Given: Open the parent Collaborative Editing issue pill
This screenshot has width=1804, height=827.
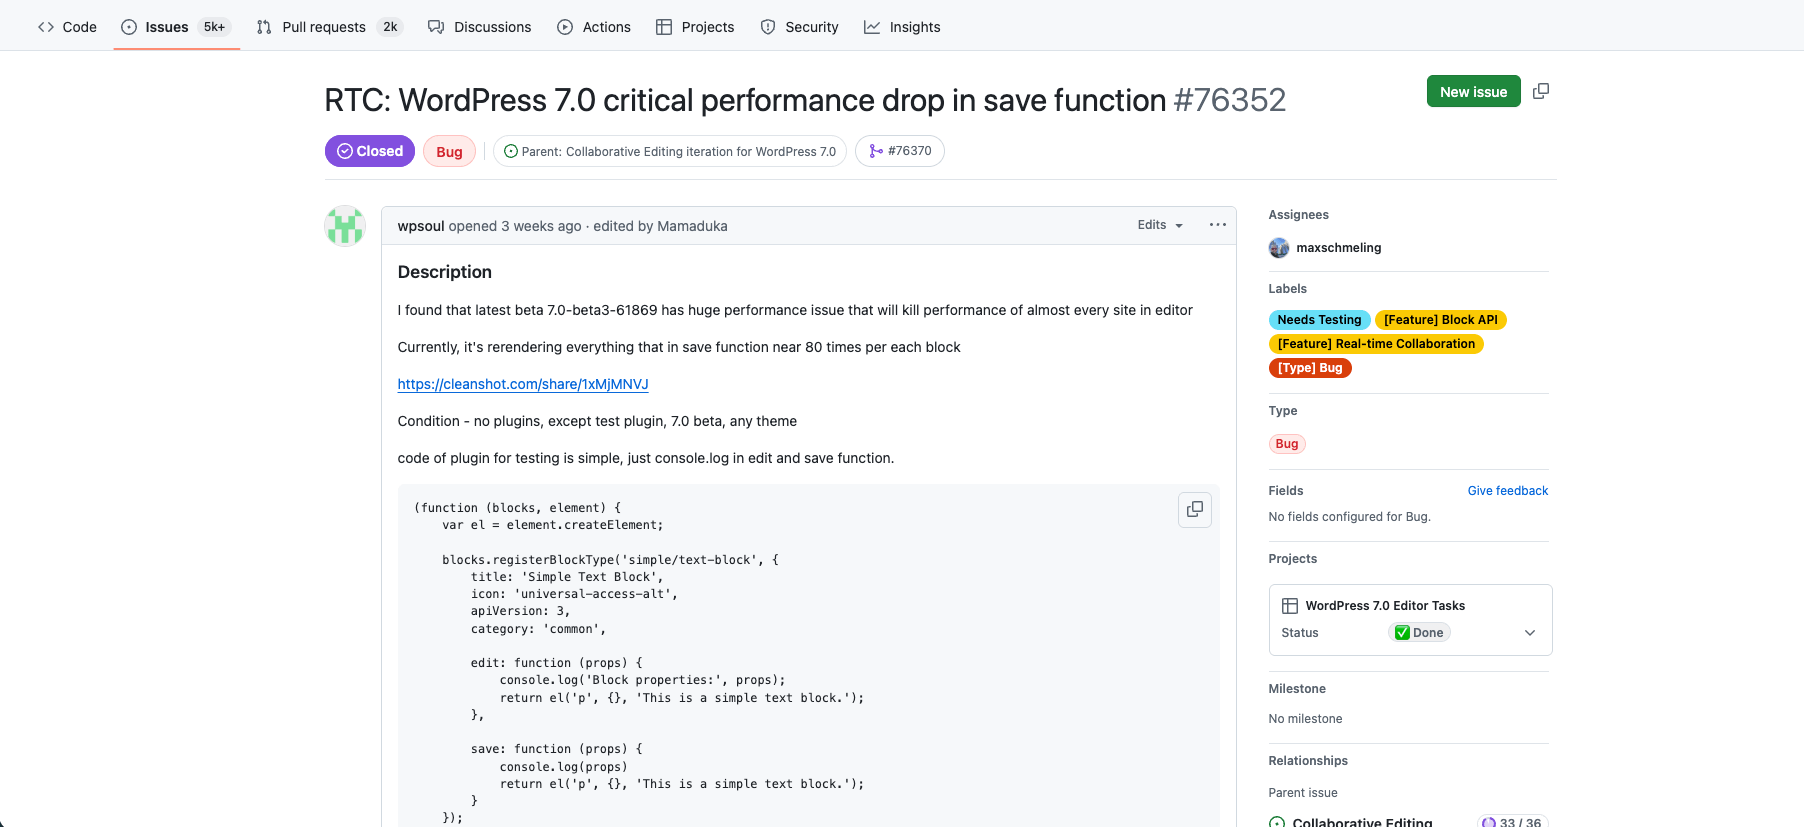Looking at the screenshot, I should coord(669,151).
